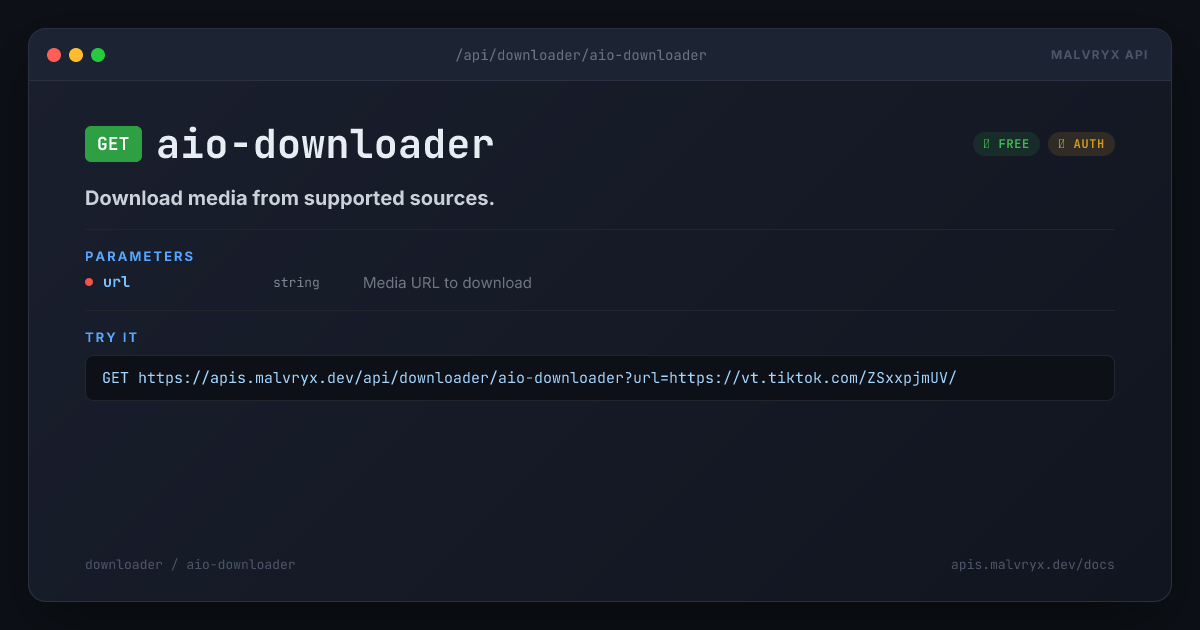Click footer breadcrumb 'downloader / aio-downloader'
The height and width of the screenshot is (630, 1200).
(190, 565)
